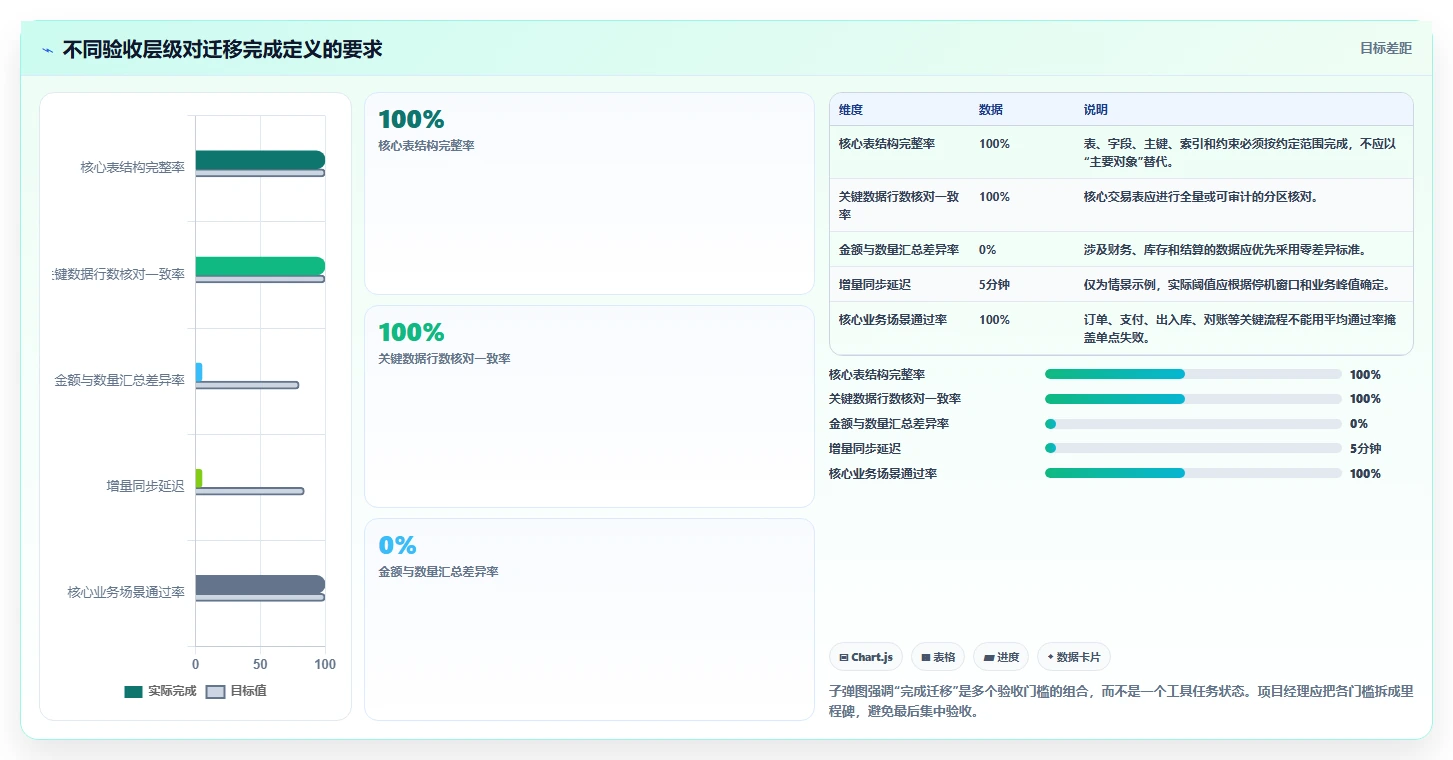1453x760 pixels.
Task: Click the 维度 column header
Action: click(x=851, y=110)
